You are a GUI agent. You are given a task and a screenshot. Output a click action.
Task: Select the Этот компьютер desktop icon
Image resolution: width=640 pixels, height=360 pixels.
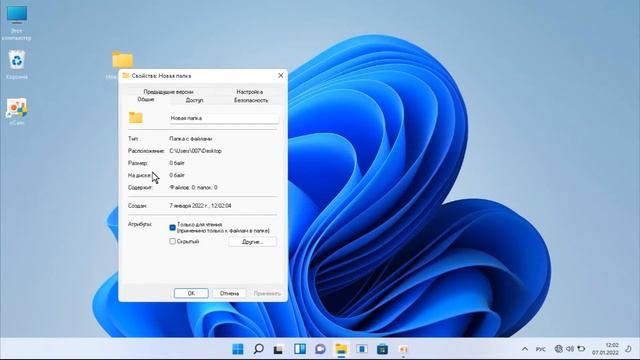point(17,23)
